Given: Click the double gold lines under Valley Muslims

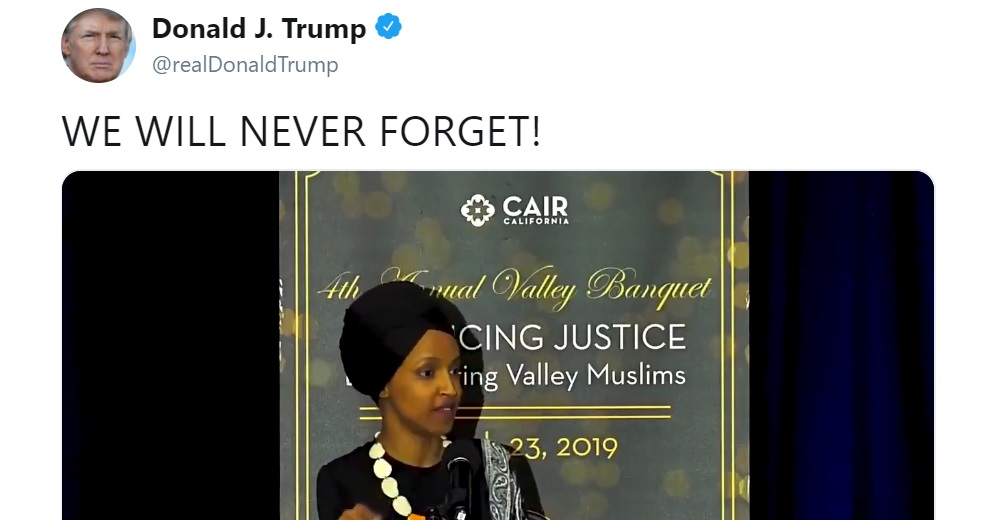Looking at the screenshot, I should (x=515, y=412).
